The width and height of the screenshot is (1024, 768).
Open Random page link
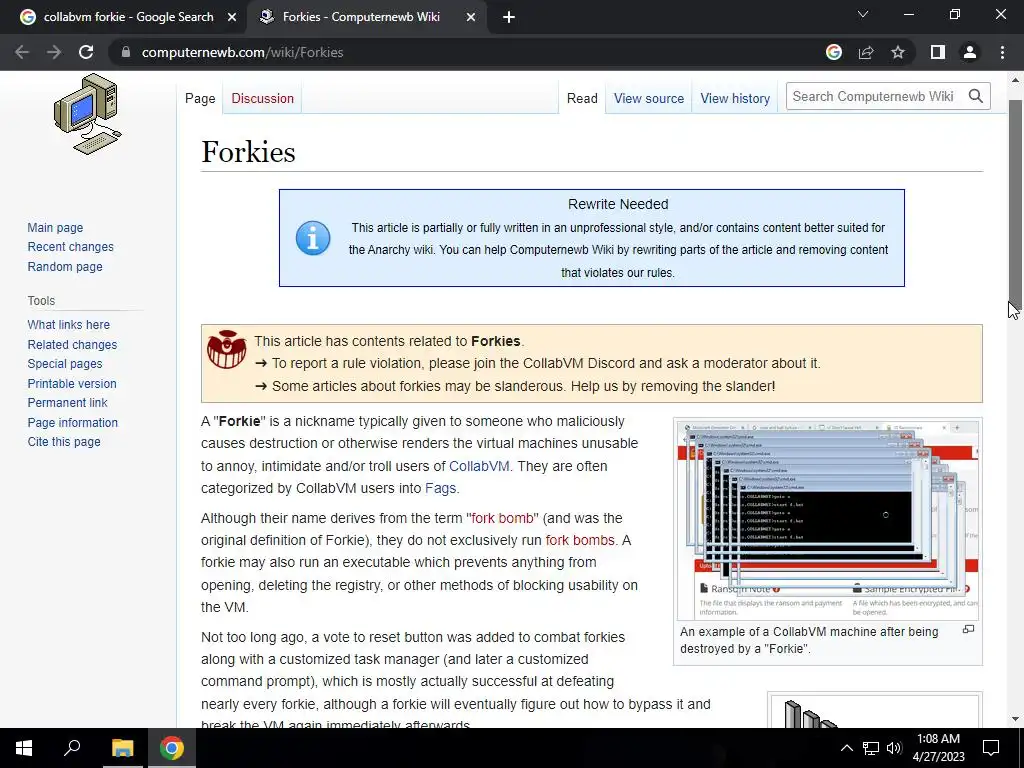pos(65,266)
